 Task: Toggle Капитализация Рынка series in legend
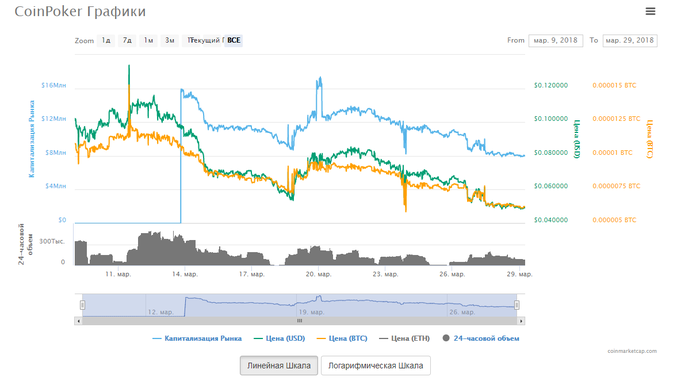coord(197,338)
